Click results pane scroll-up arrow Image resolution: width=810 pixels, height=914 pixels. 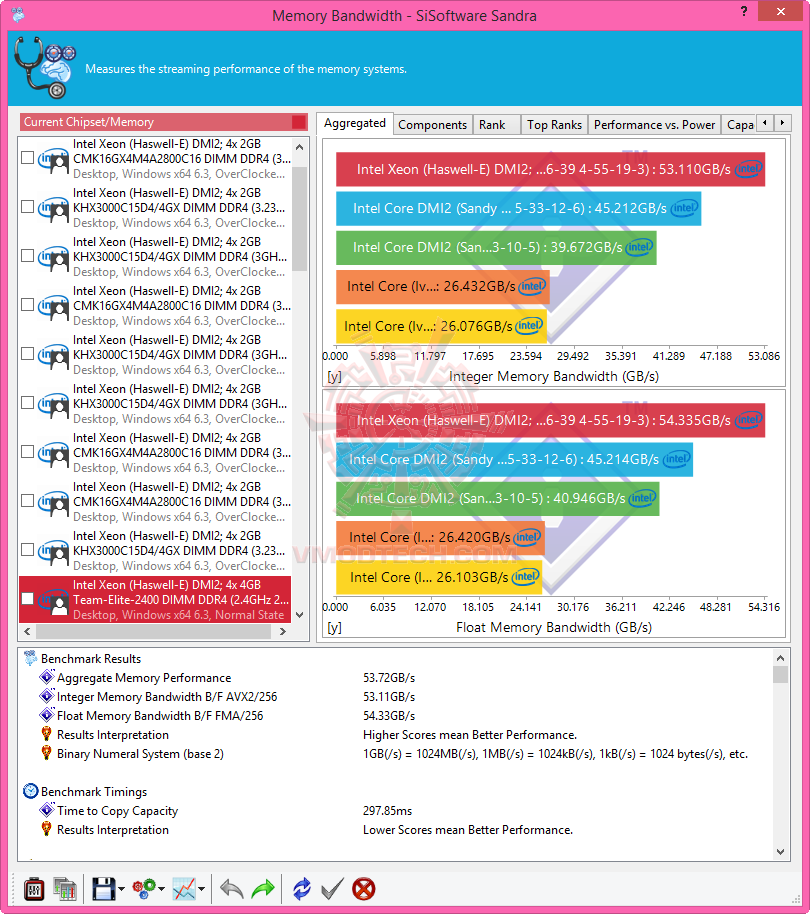[x=780, y=658]
